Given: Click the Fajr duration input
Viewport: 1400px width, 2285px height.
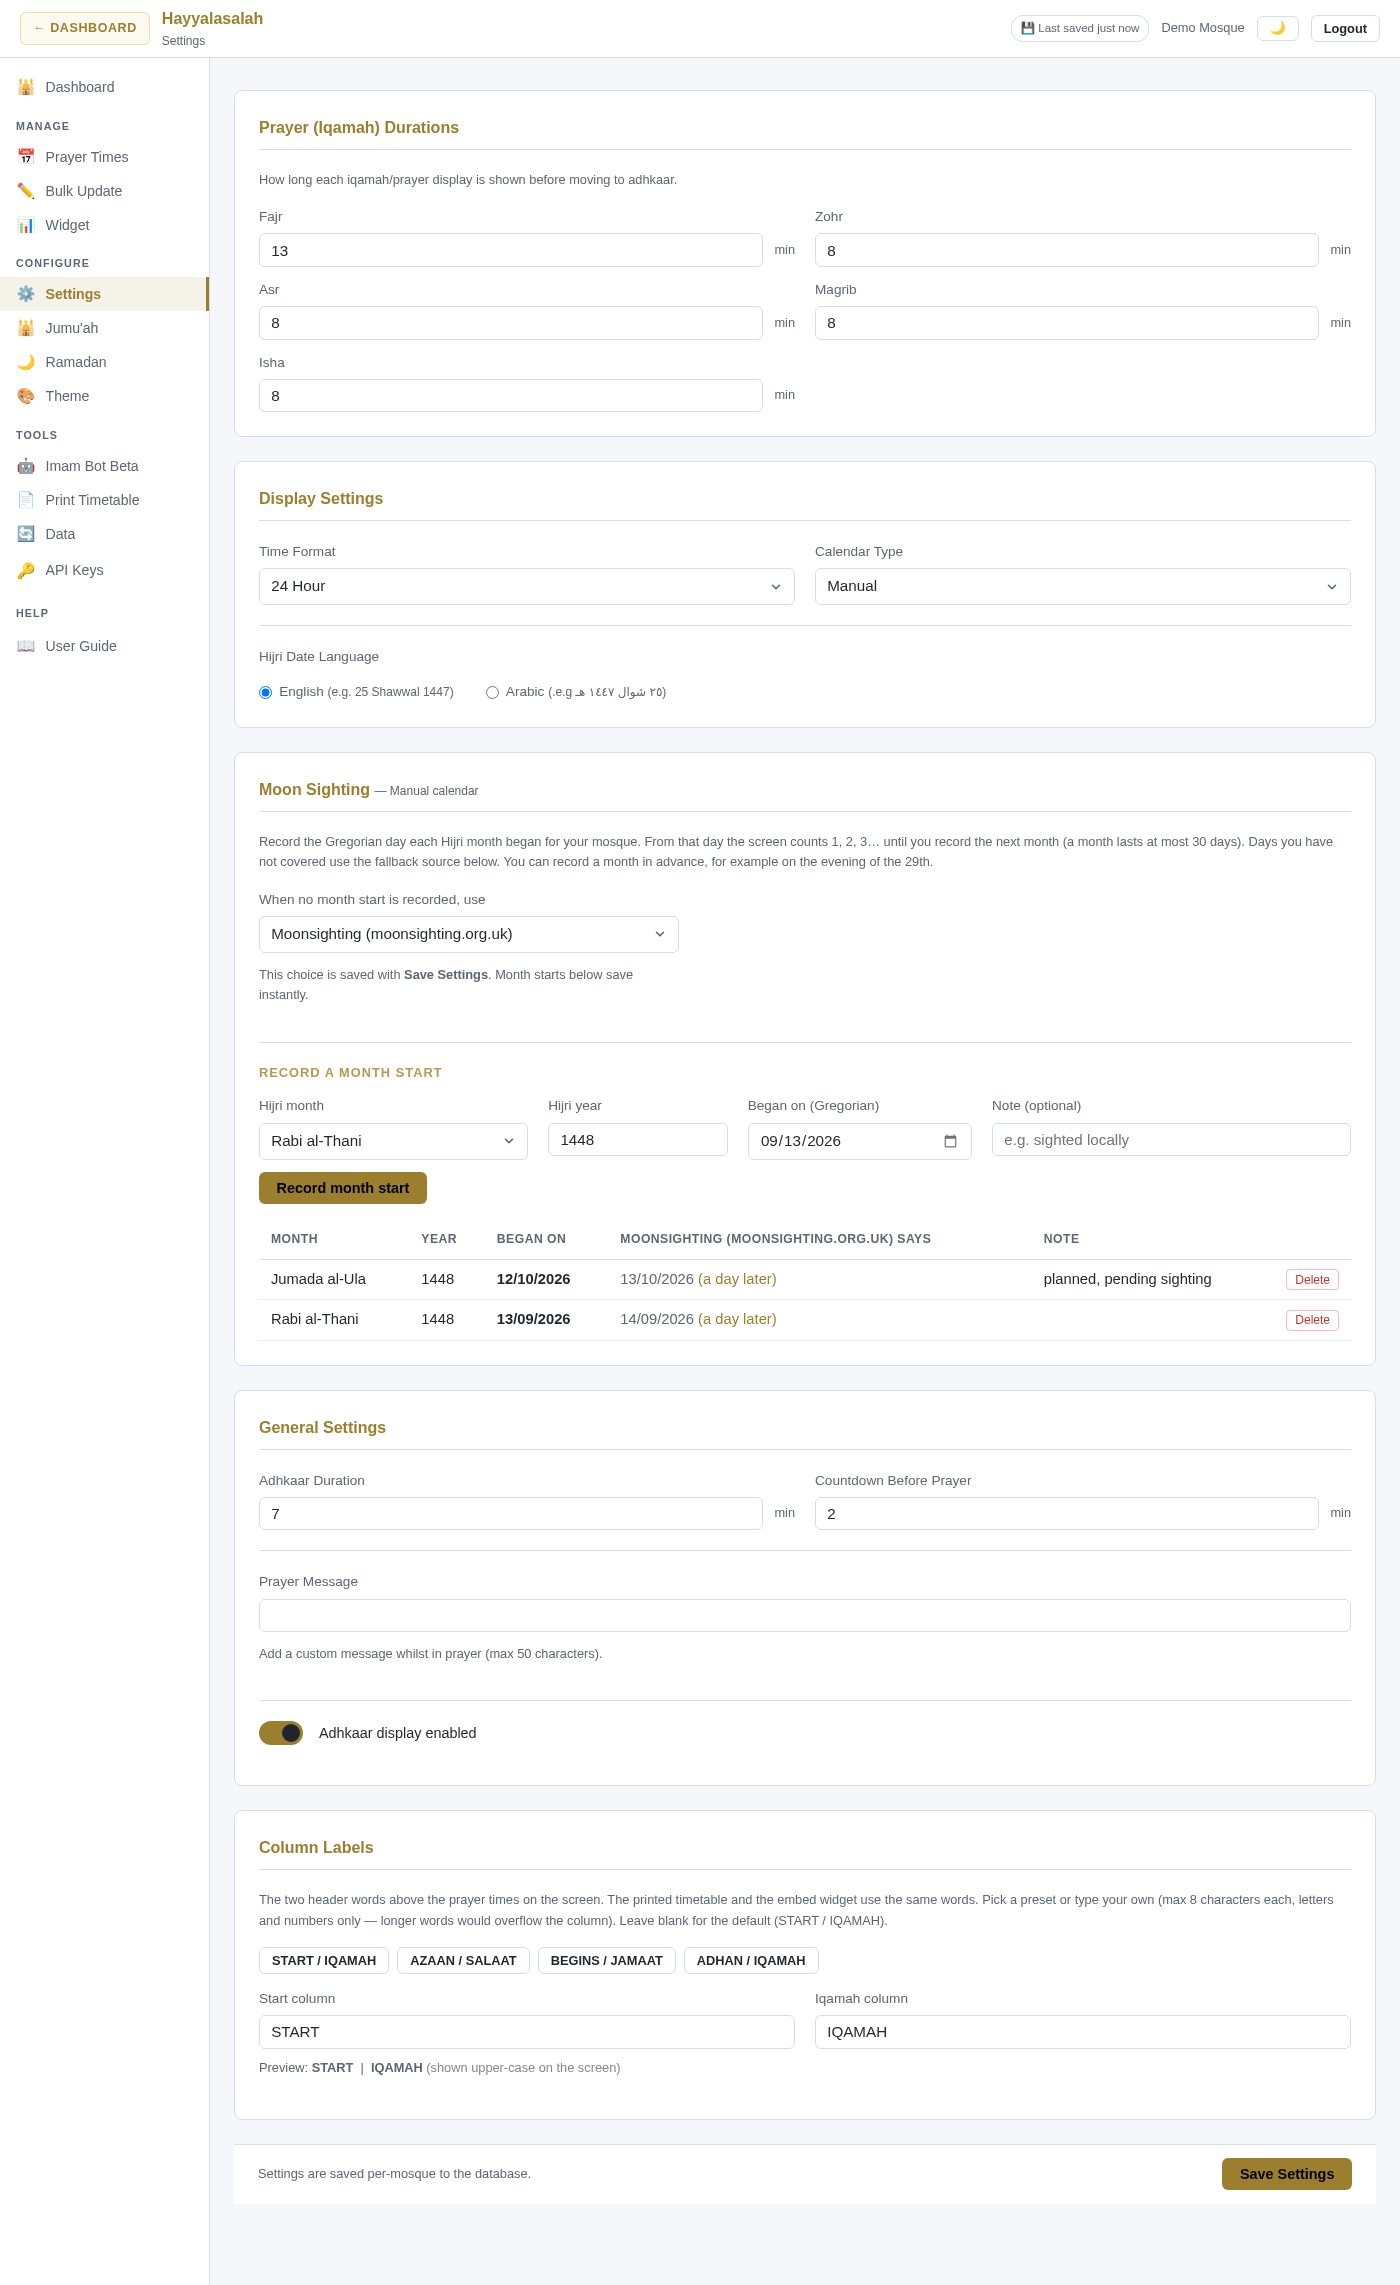Looking at the screenshot, I should tap(511, 250).
